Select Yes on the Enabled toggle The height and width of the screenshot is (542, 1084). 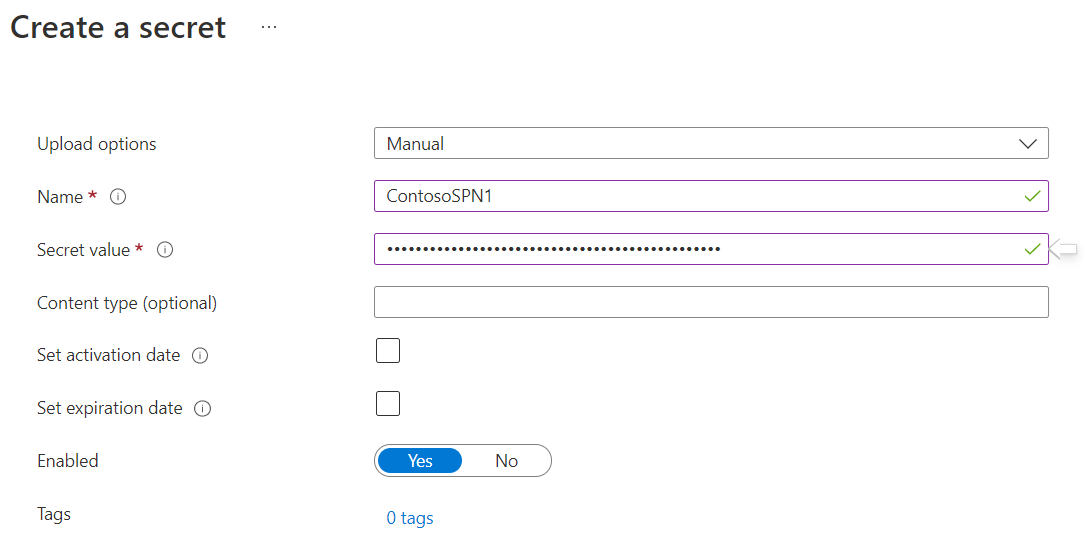tap(420, 461)
